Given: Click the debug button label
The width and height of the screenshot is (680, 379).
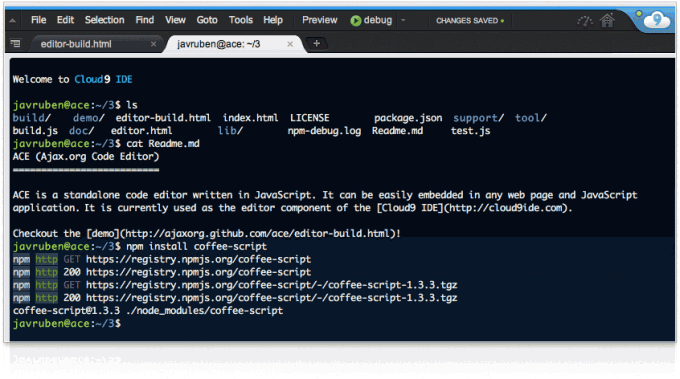Looking at the screenshot, I should (x=378, y=20).
